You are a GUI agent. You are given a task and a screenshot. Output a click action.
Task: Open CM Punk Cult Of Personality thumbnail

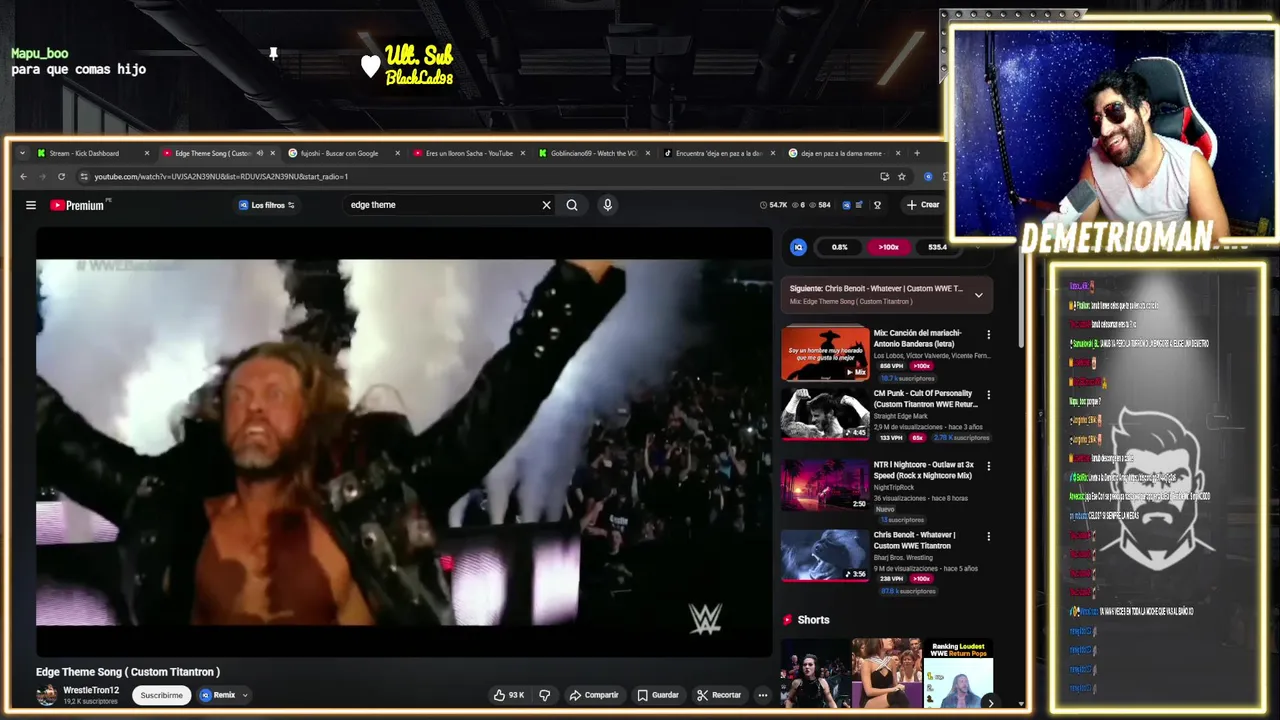point(825,414)
